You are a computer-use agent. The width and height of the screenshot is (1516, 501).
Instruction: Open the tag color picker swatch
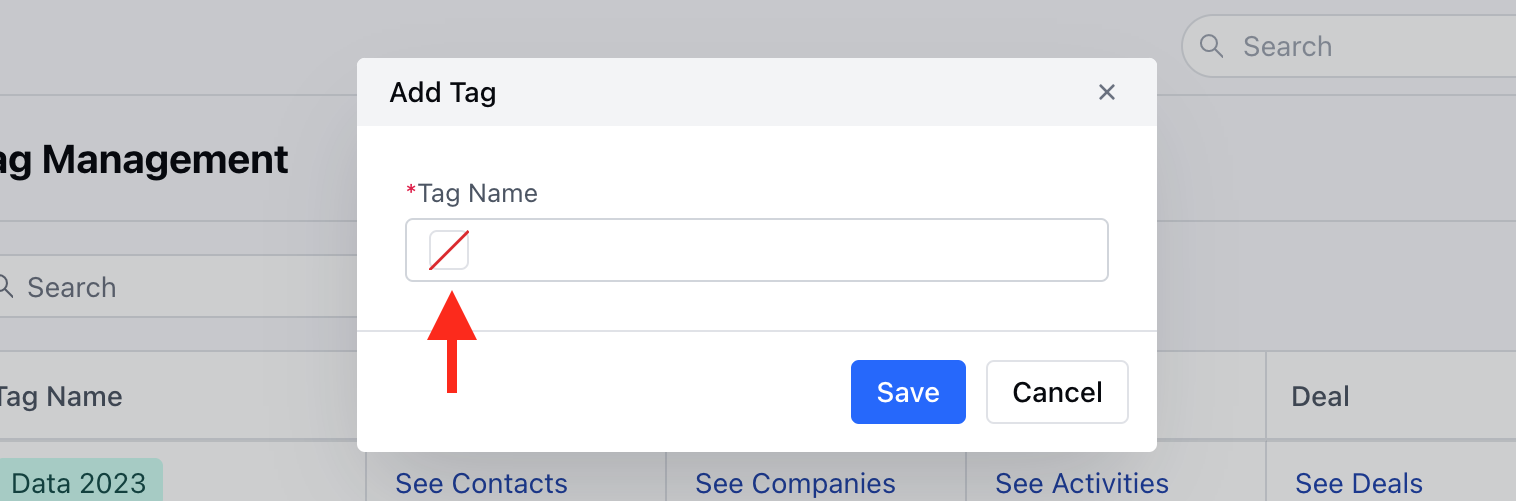click(449, 250)
